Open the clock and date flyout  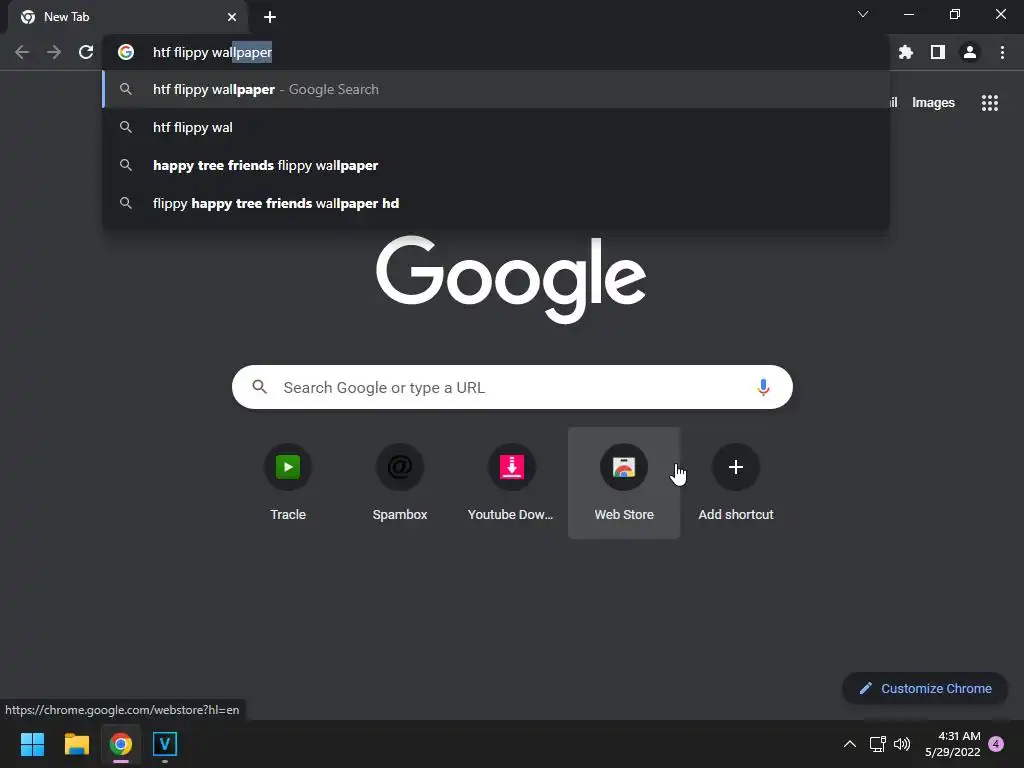pyautogui.click(x=952, y=744)
